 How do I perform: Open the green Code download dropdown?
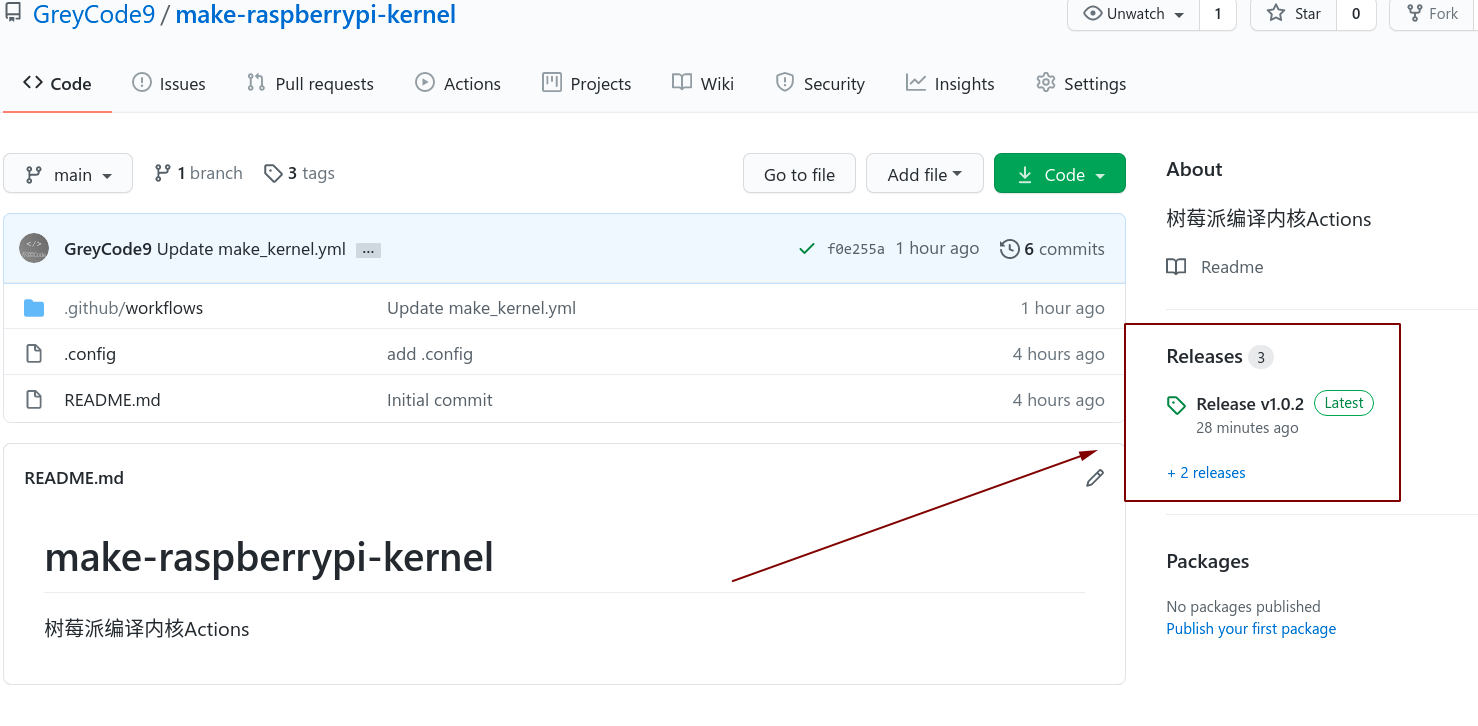[1060, 174]
